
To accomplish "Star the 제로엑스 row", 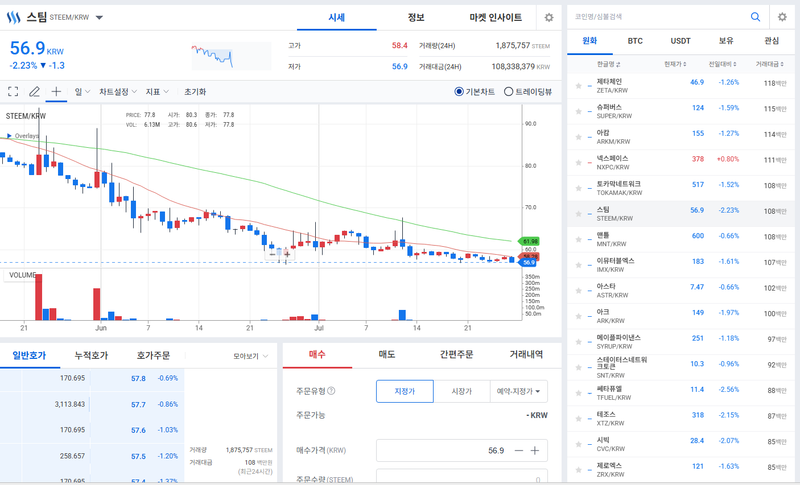I will point(579,470).
